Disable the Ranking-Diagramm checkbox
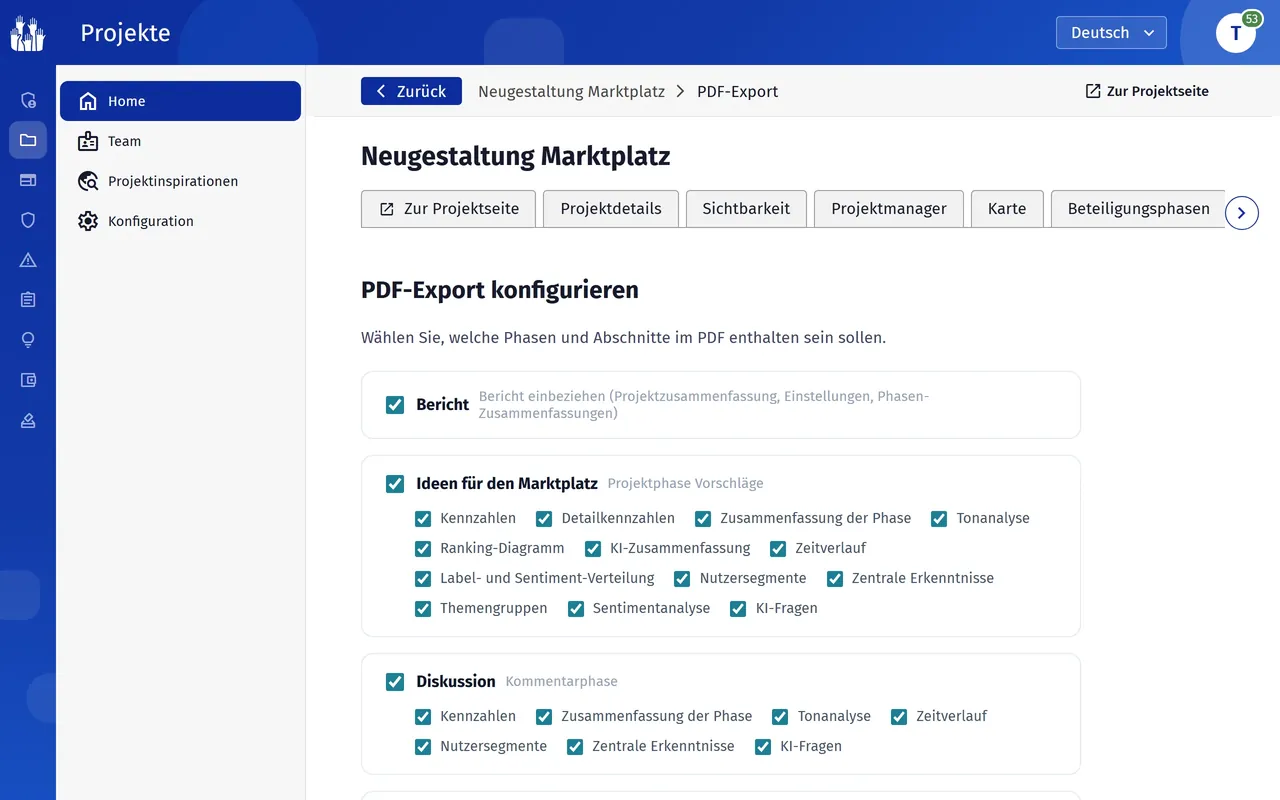1280x800 pixels. click(423, 549)
